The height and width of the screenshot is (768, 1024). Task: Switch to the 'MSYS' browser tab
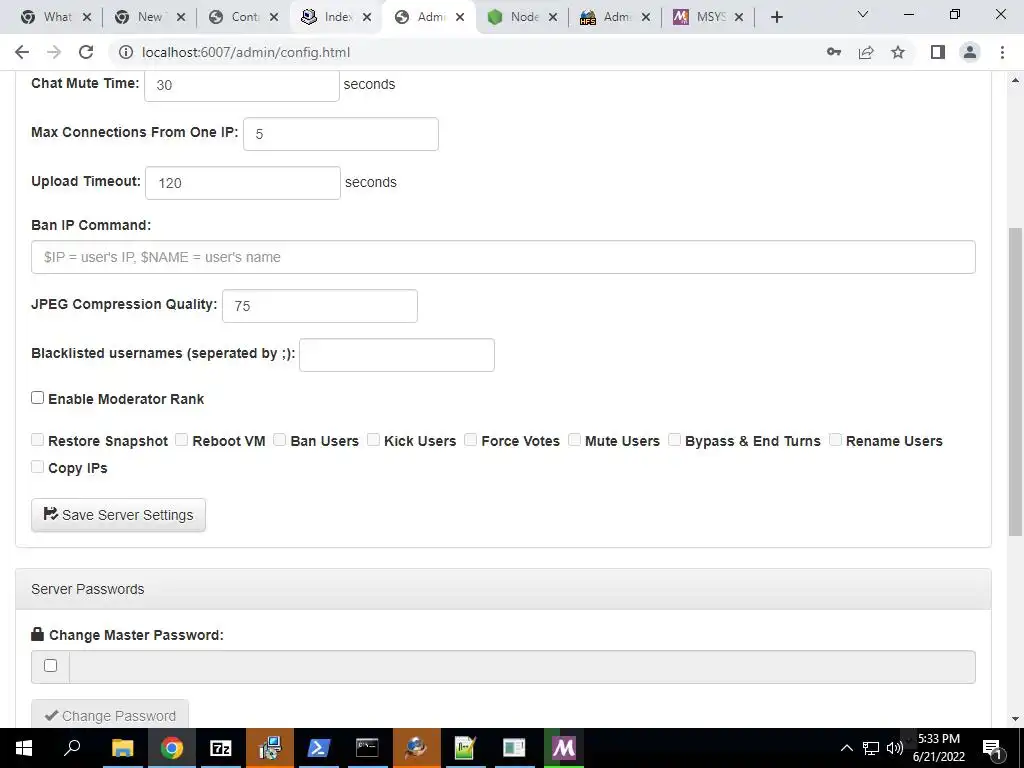[x=709, y=17]
